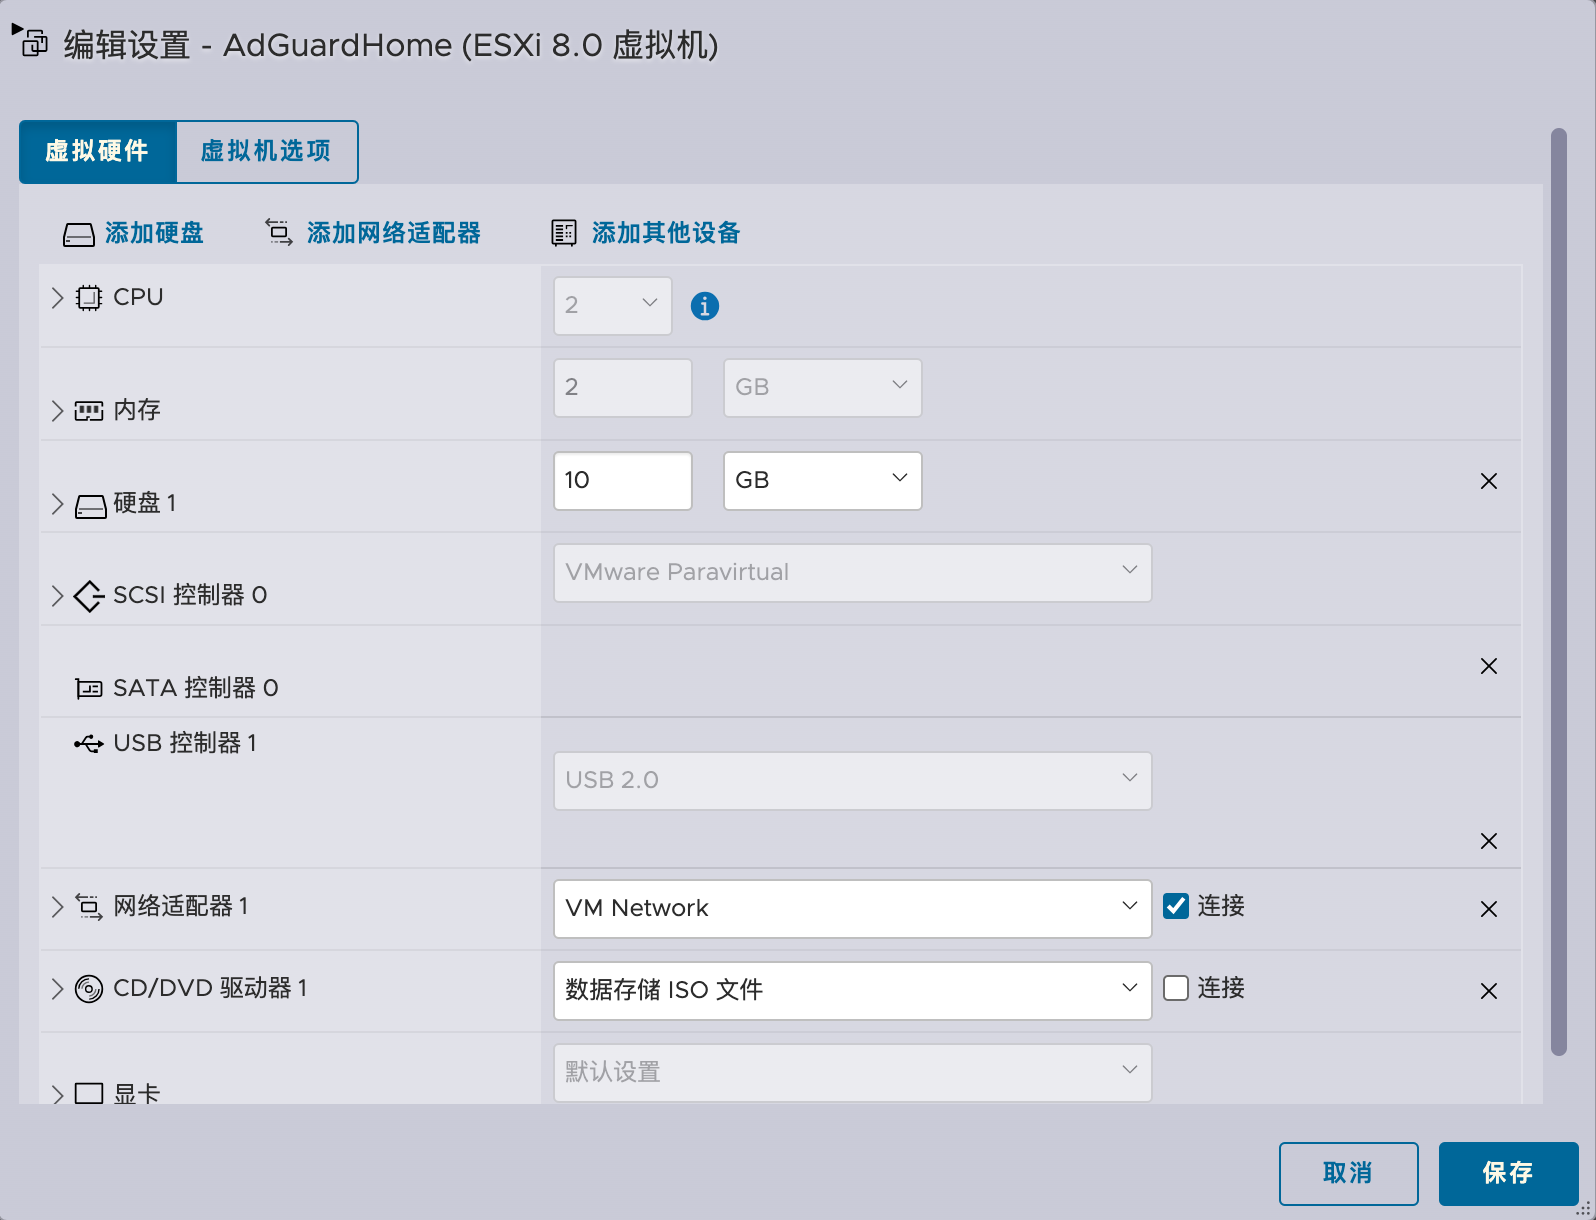Expand the CPU row
Viewport: 1596px width, 1220px height.
(x=57, y=298)
